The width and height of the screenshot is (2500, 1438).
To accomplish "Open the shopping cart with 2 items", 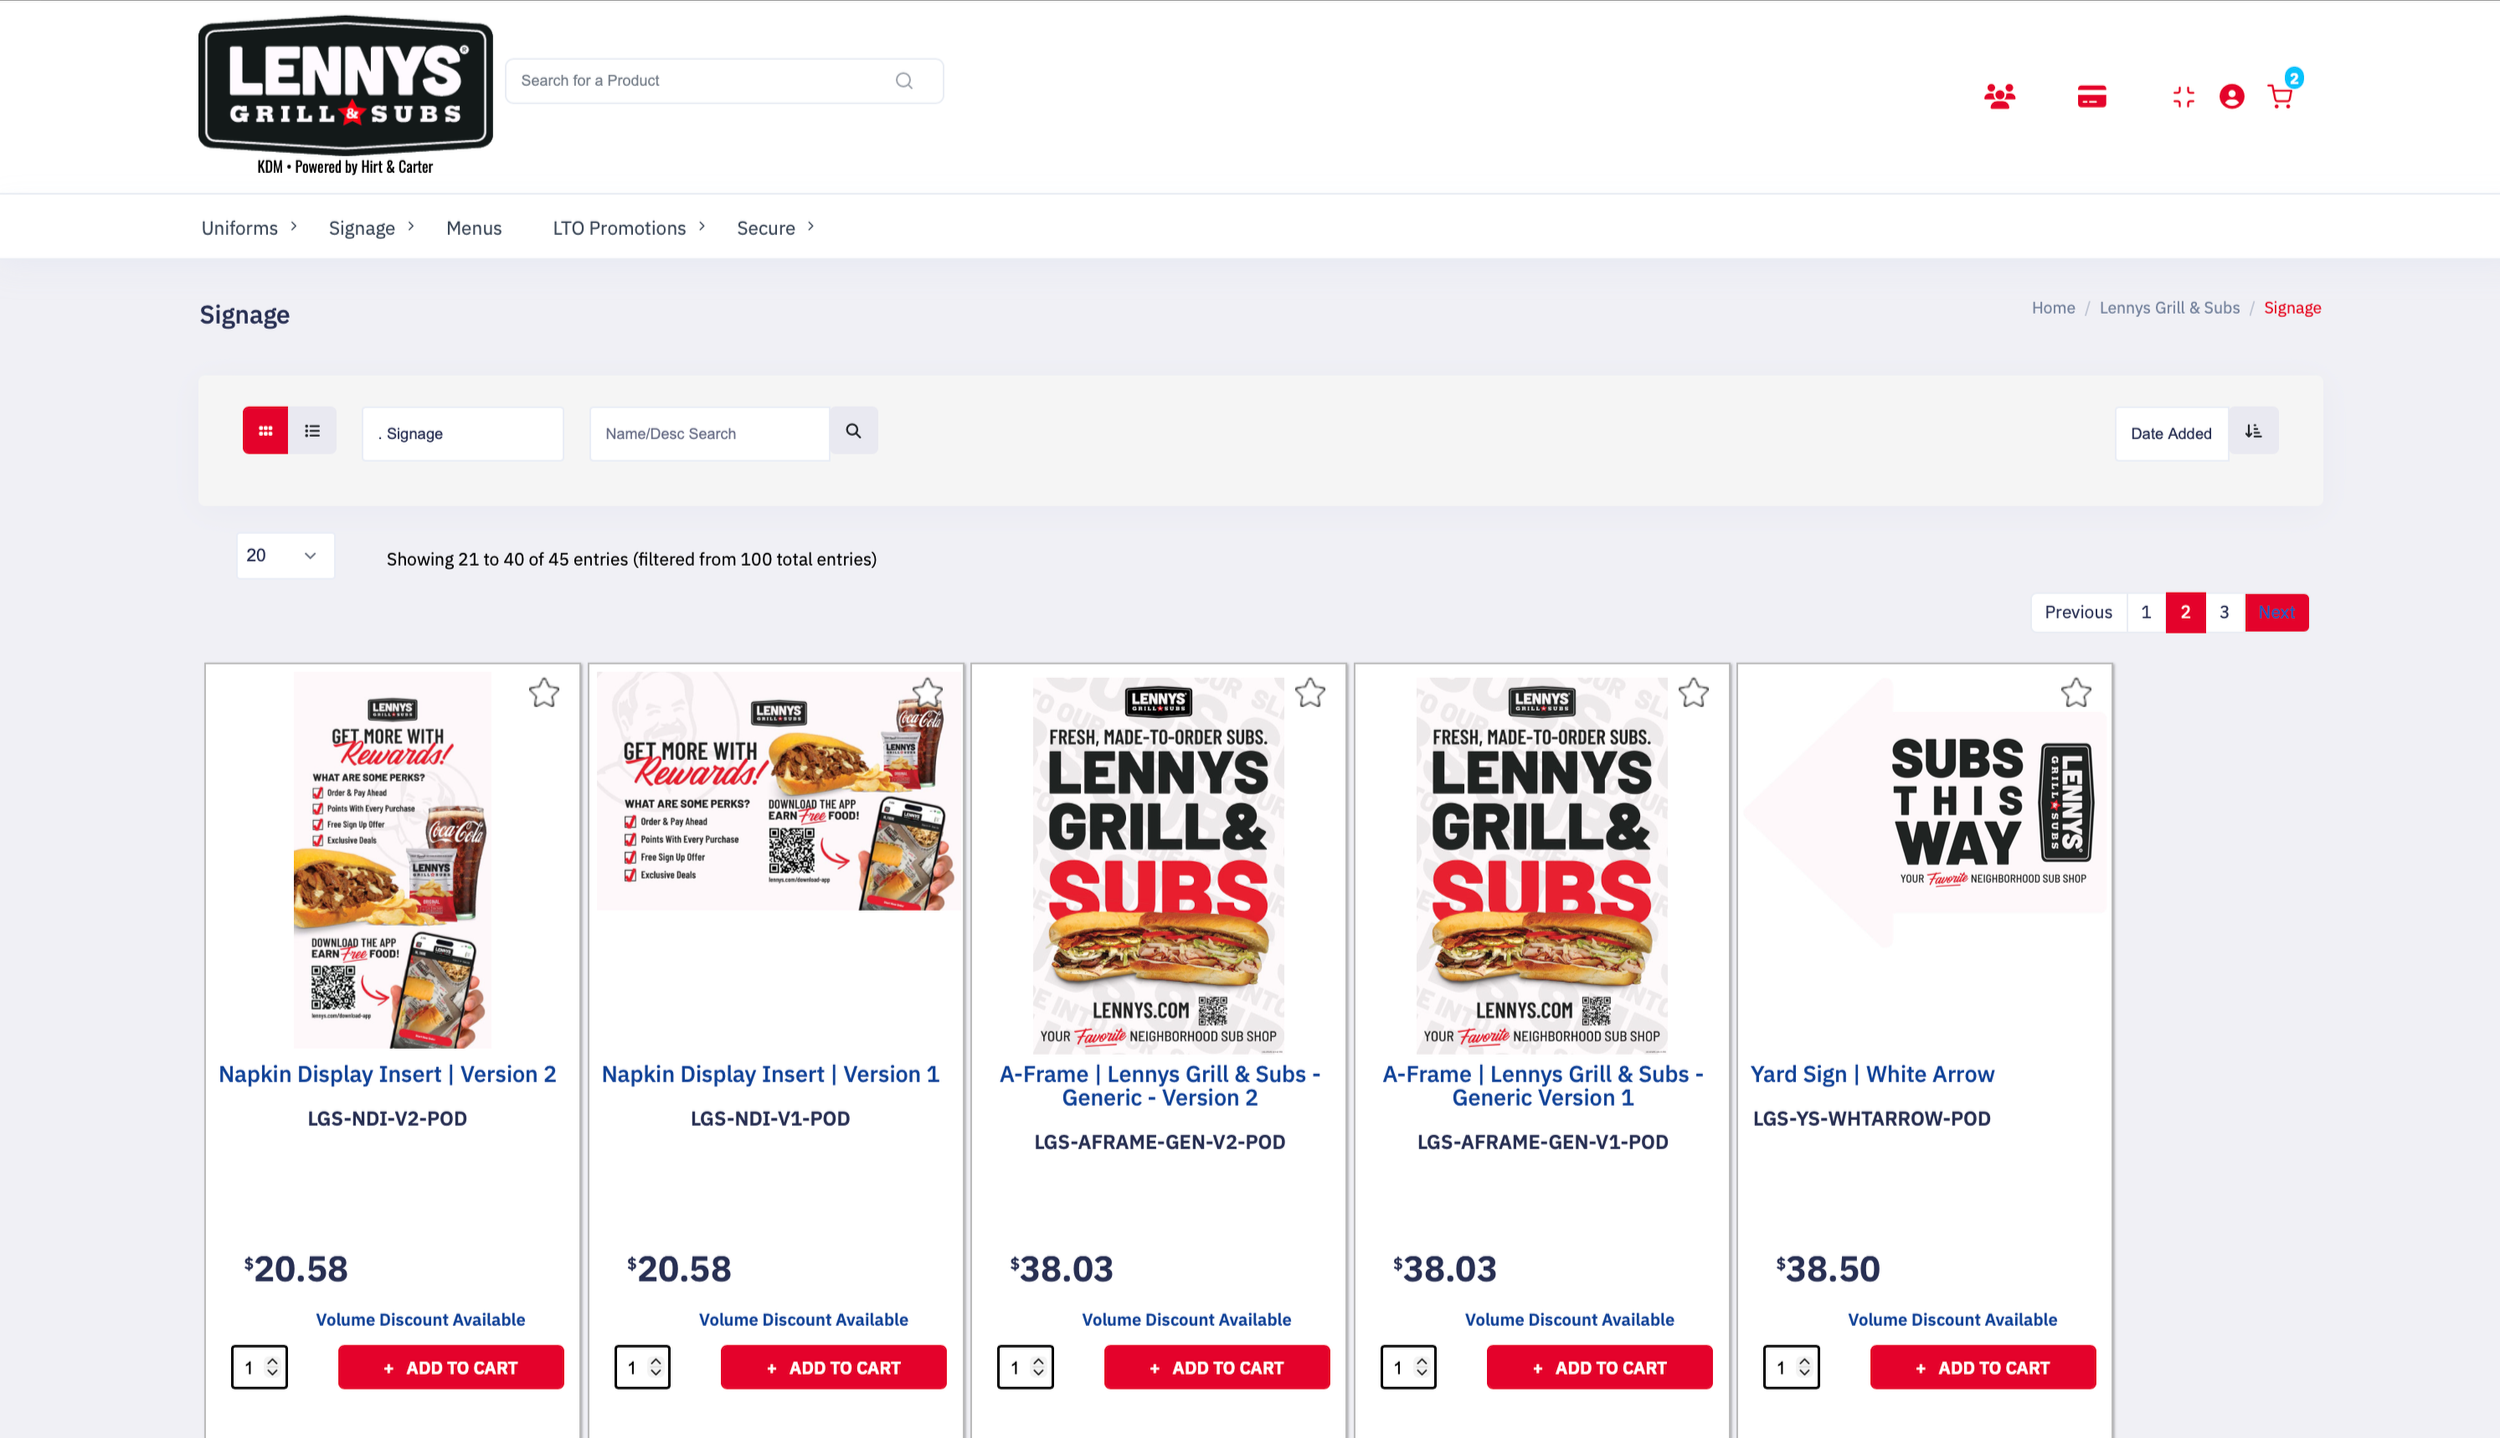I will (2281, 95).
